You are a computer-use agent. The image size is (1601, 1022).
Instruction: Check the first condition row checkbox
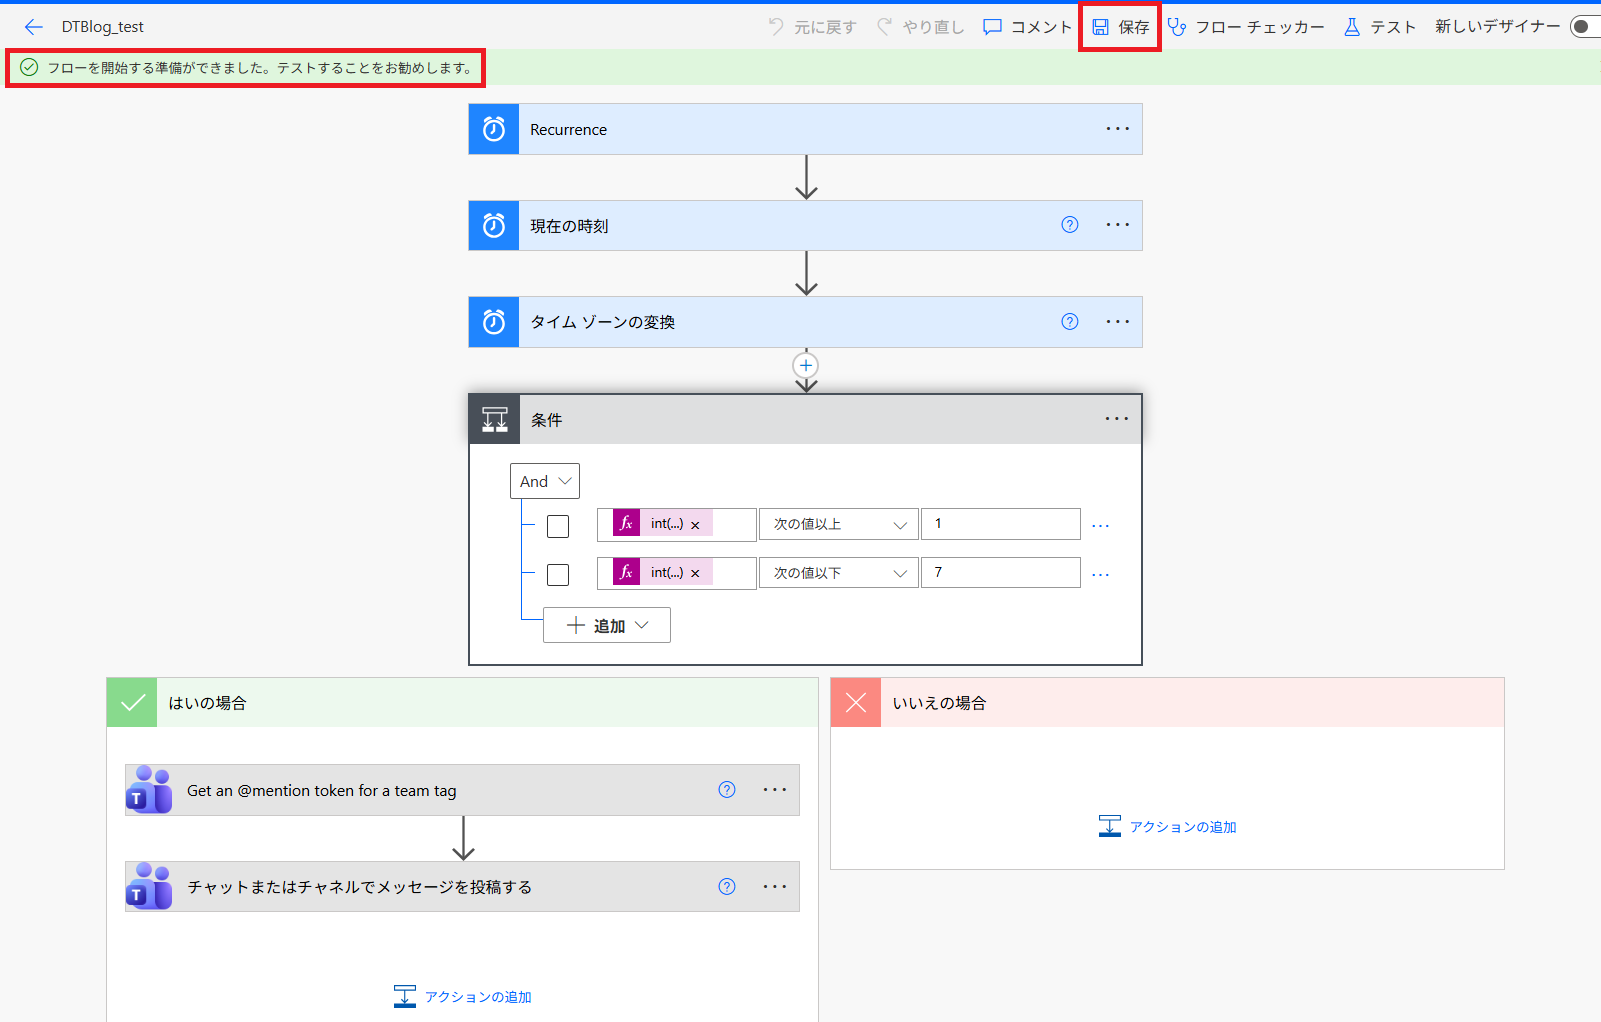tap(558, 526)
